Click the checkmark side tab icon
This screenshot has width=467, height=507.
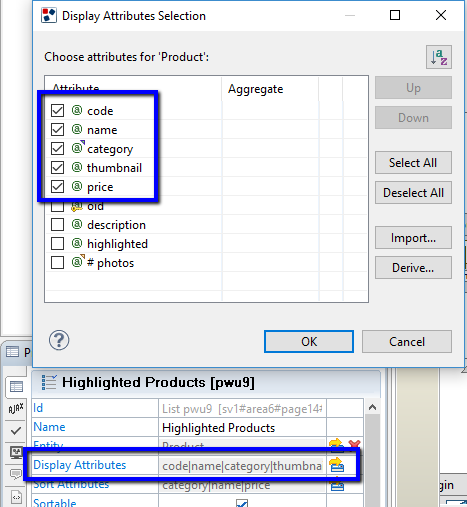16,431
